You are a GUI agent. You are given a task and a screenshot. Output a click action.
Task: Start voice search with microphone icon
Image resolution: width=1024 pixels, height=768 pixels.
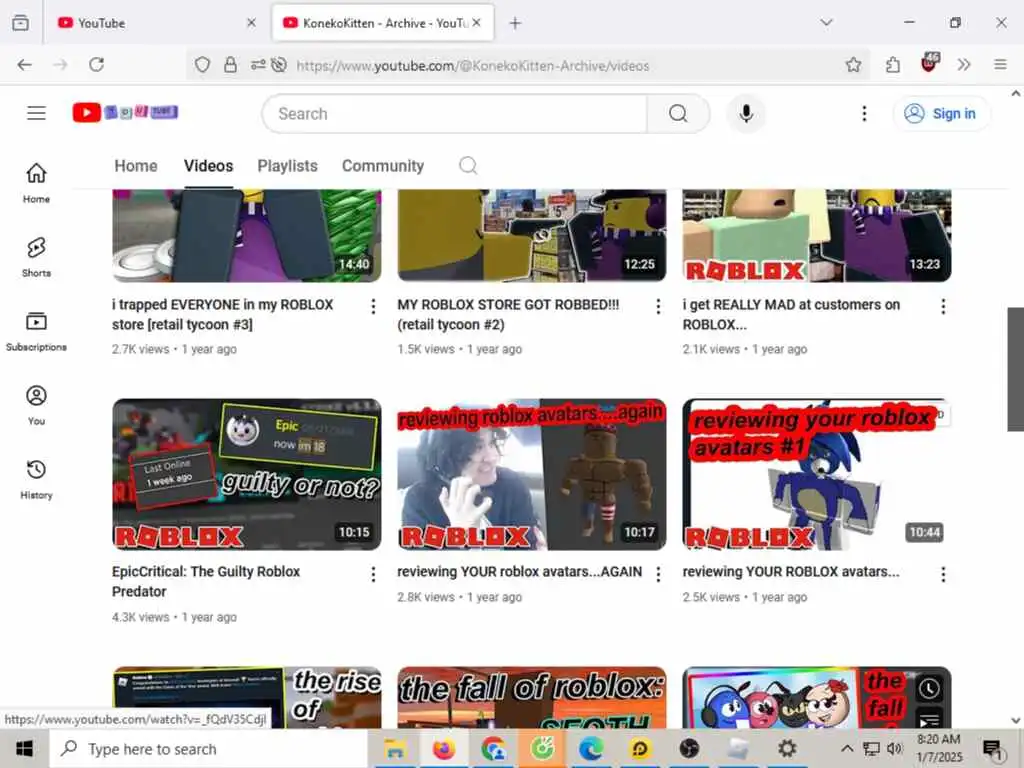(x=746, y=114)
